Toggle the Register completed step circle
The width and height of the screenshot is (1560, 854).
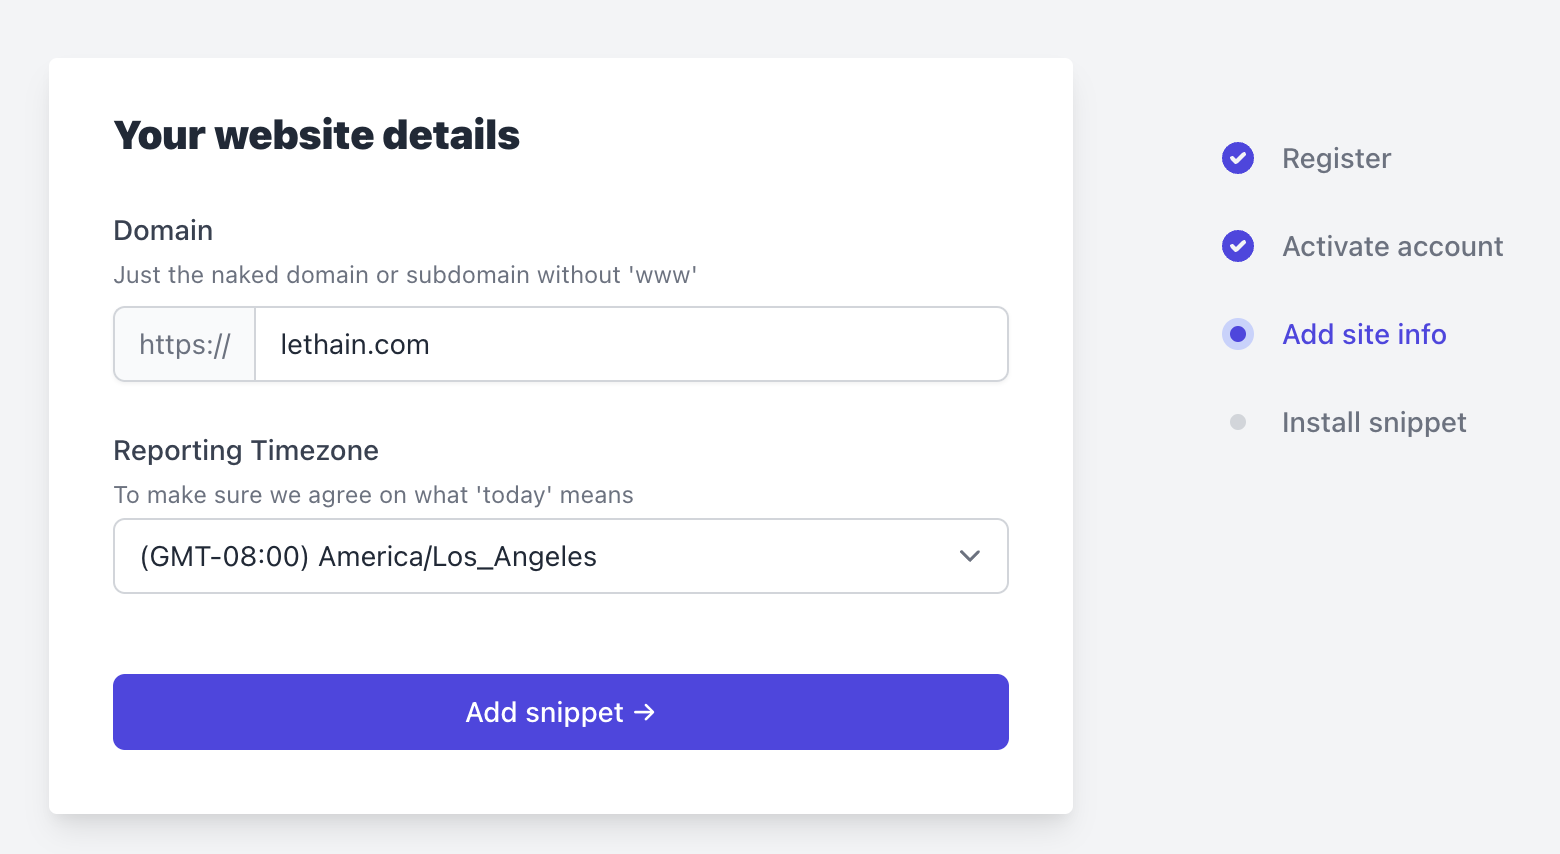click(x=1237, y=158)
